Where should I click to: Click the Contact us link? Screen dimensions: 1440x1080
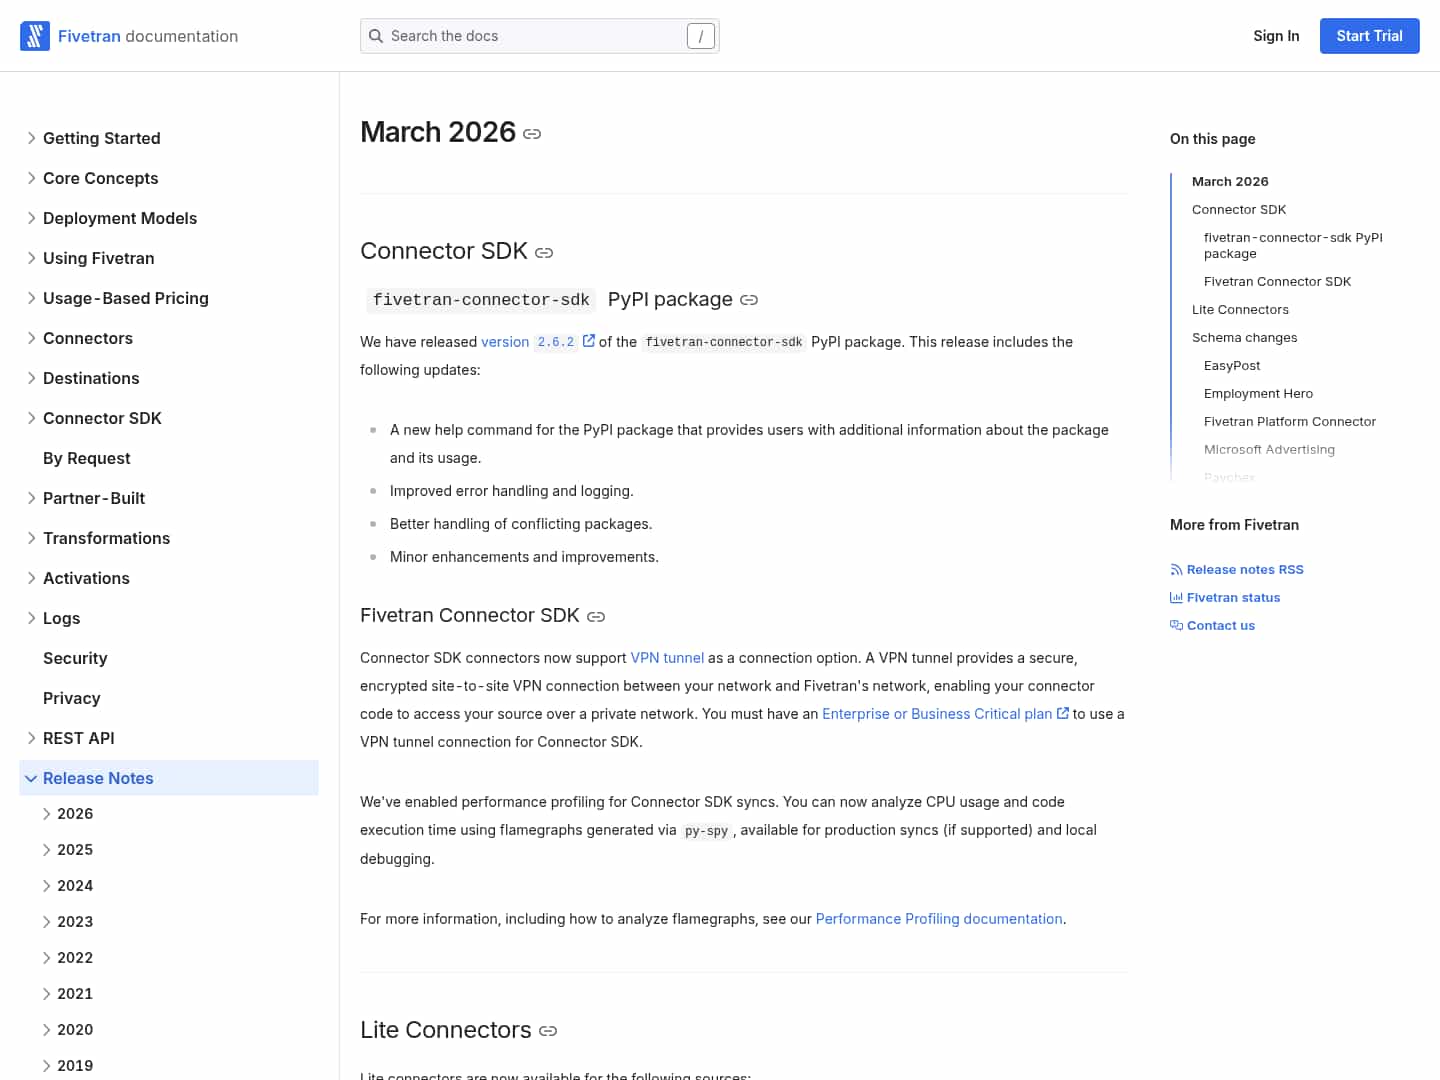[1220, 626]
